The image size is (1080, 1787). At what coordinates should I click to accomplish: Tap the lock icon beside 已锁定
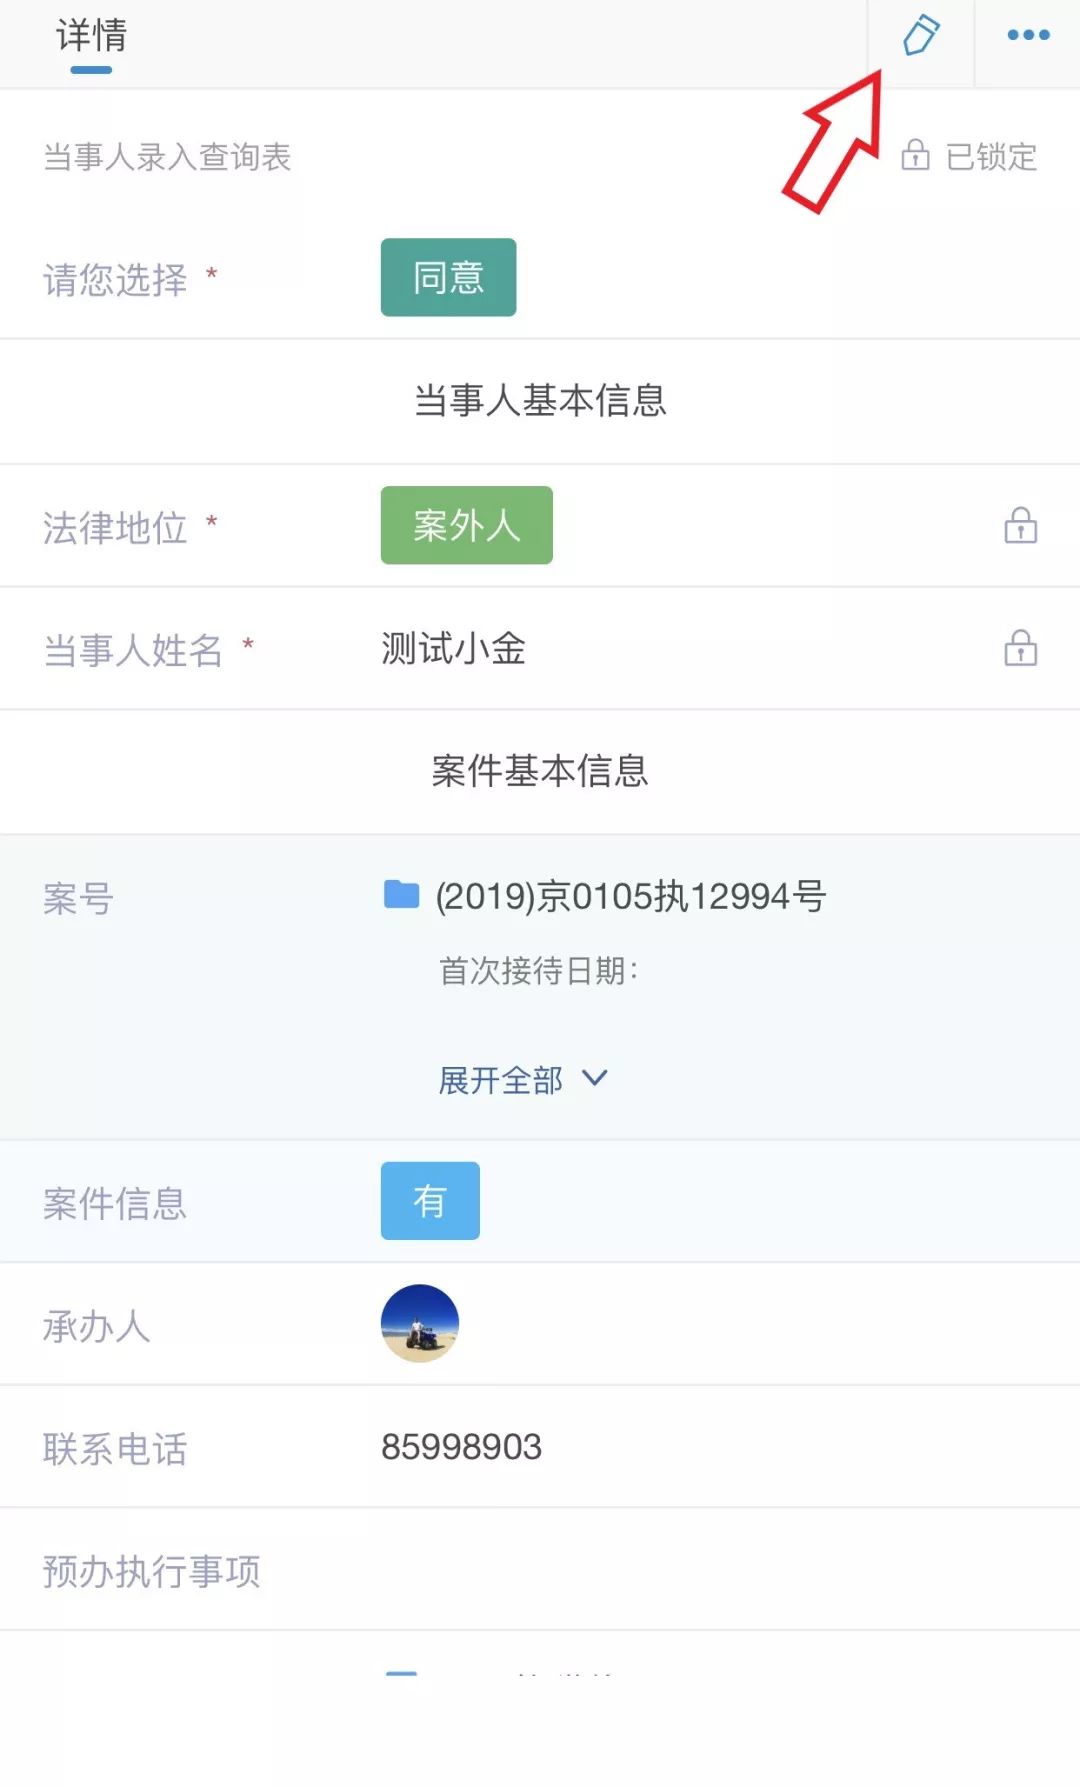(915, 156)
